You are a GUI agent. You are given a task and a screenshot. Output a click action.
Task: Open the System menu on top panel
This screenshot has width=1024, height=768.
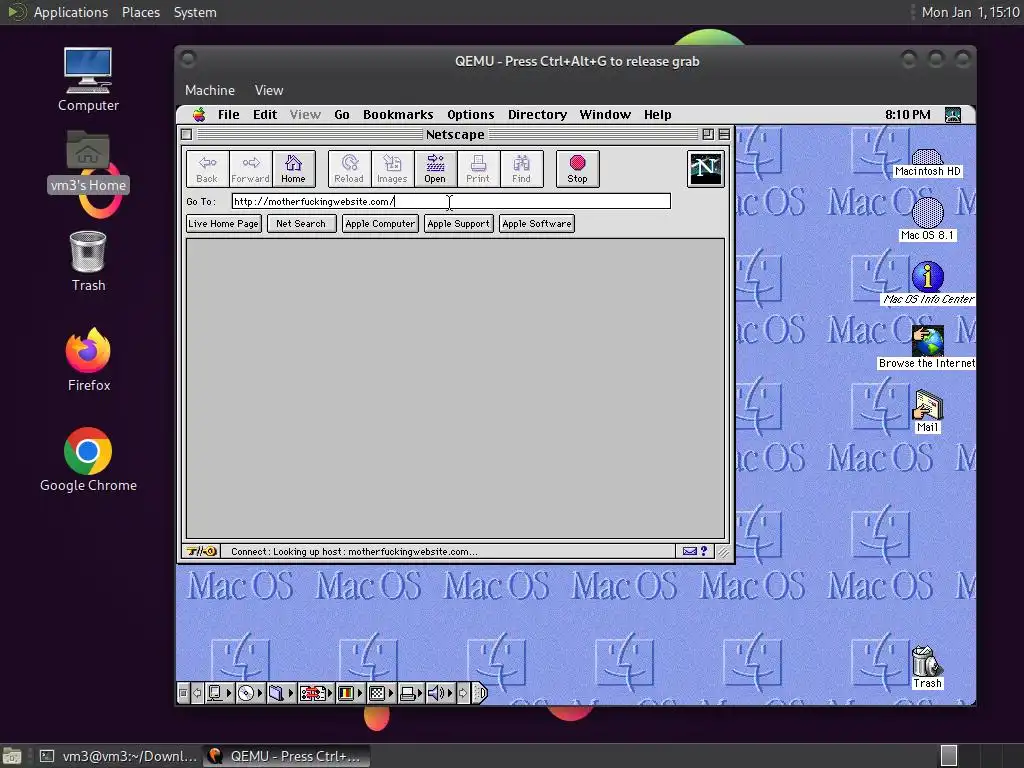pos(195,12)
